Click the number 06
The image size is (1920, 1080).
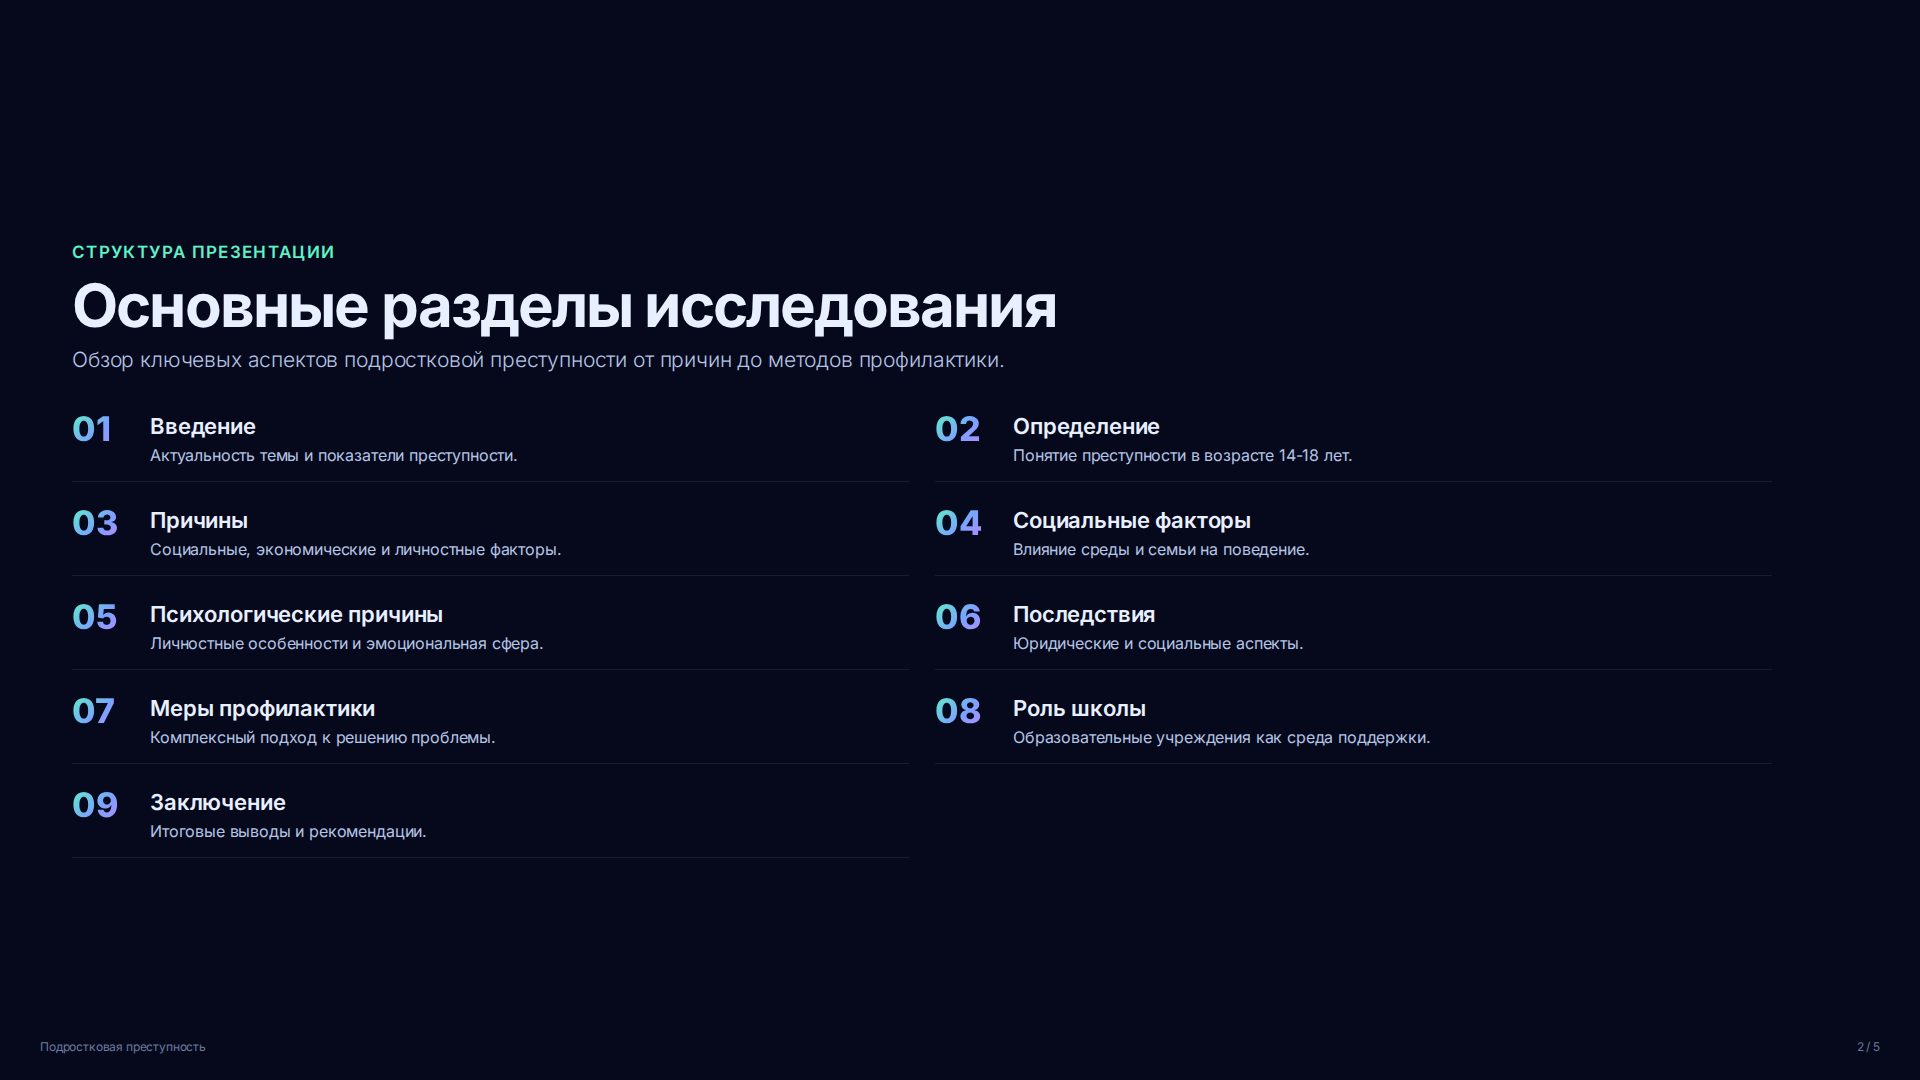[958, 617]
